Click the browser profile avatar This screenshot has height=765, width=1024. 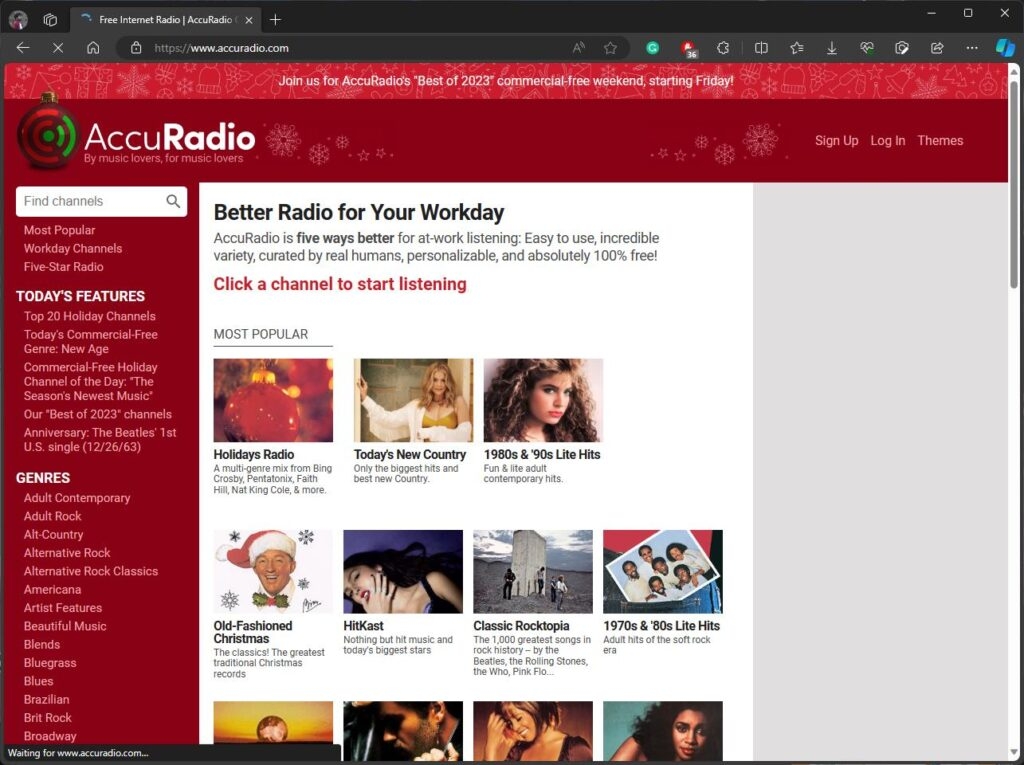[x=18, y=20]
